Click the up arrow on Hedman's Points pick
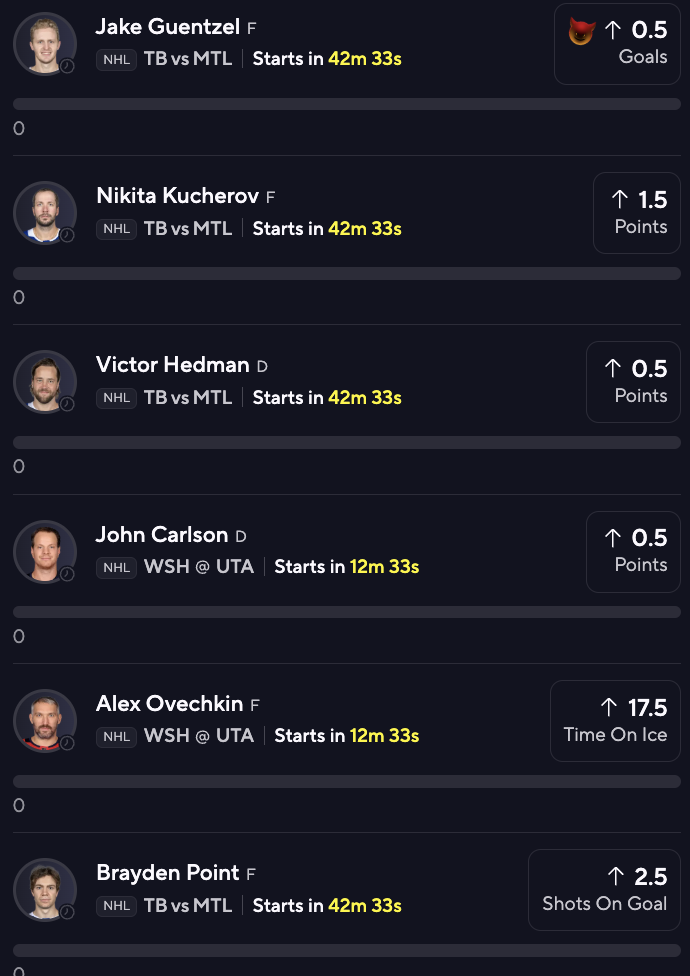Screen dimensions: 690x976 613,369
